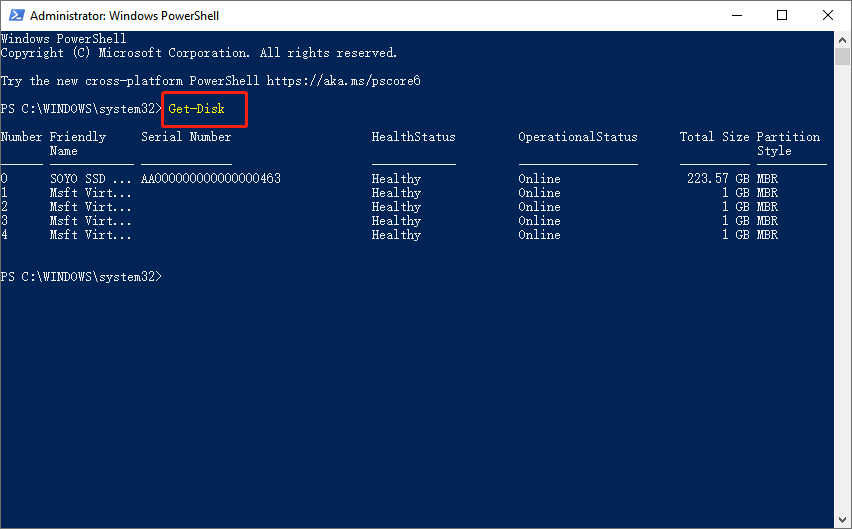
Task: Click 'Msft Virt...' name for disk 3
Action: pyautogui.click(x=91, y=221)
